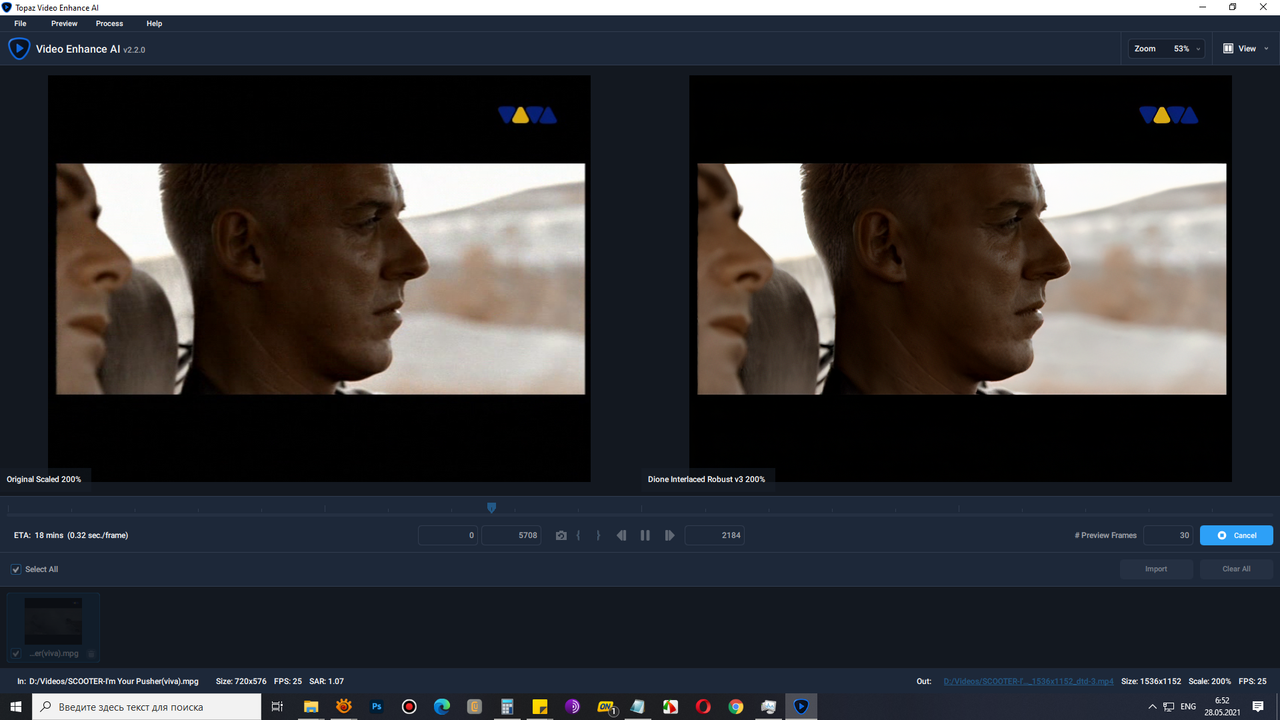Click the Import button
1280x720 pixels.
tap(1156, 569)
